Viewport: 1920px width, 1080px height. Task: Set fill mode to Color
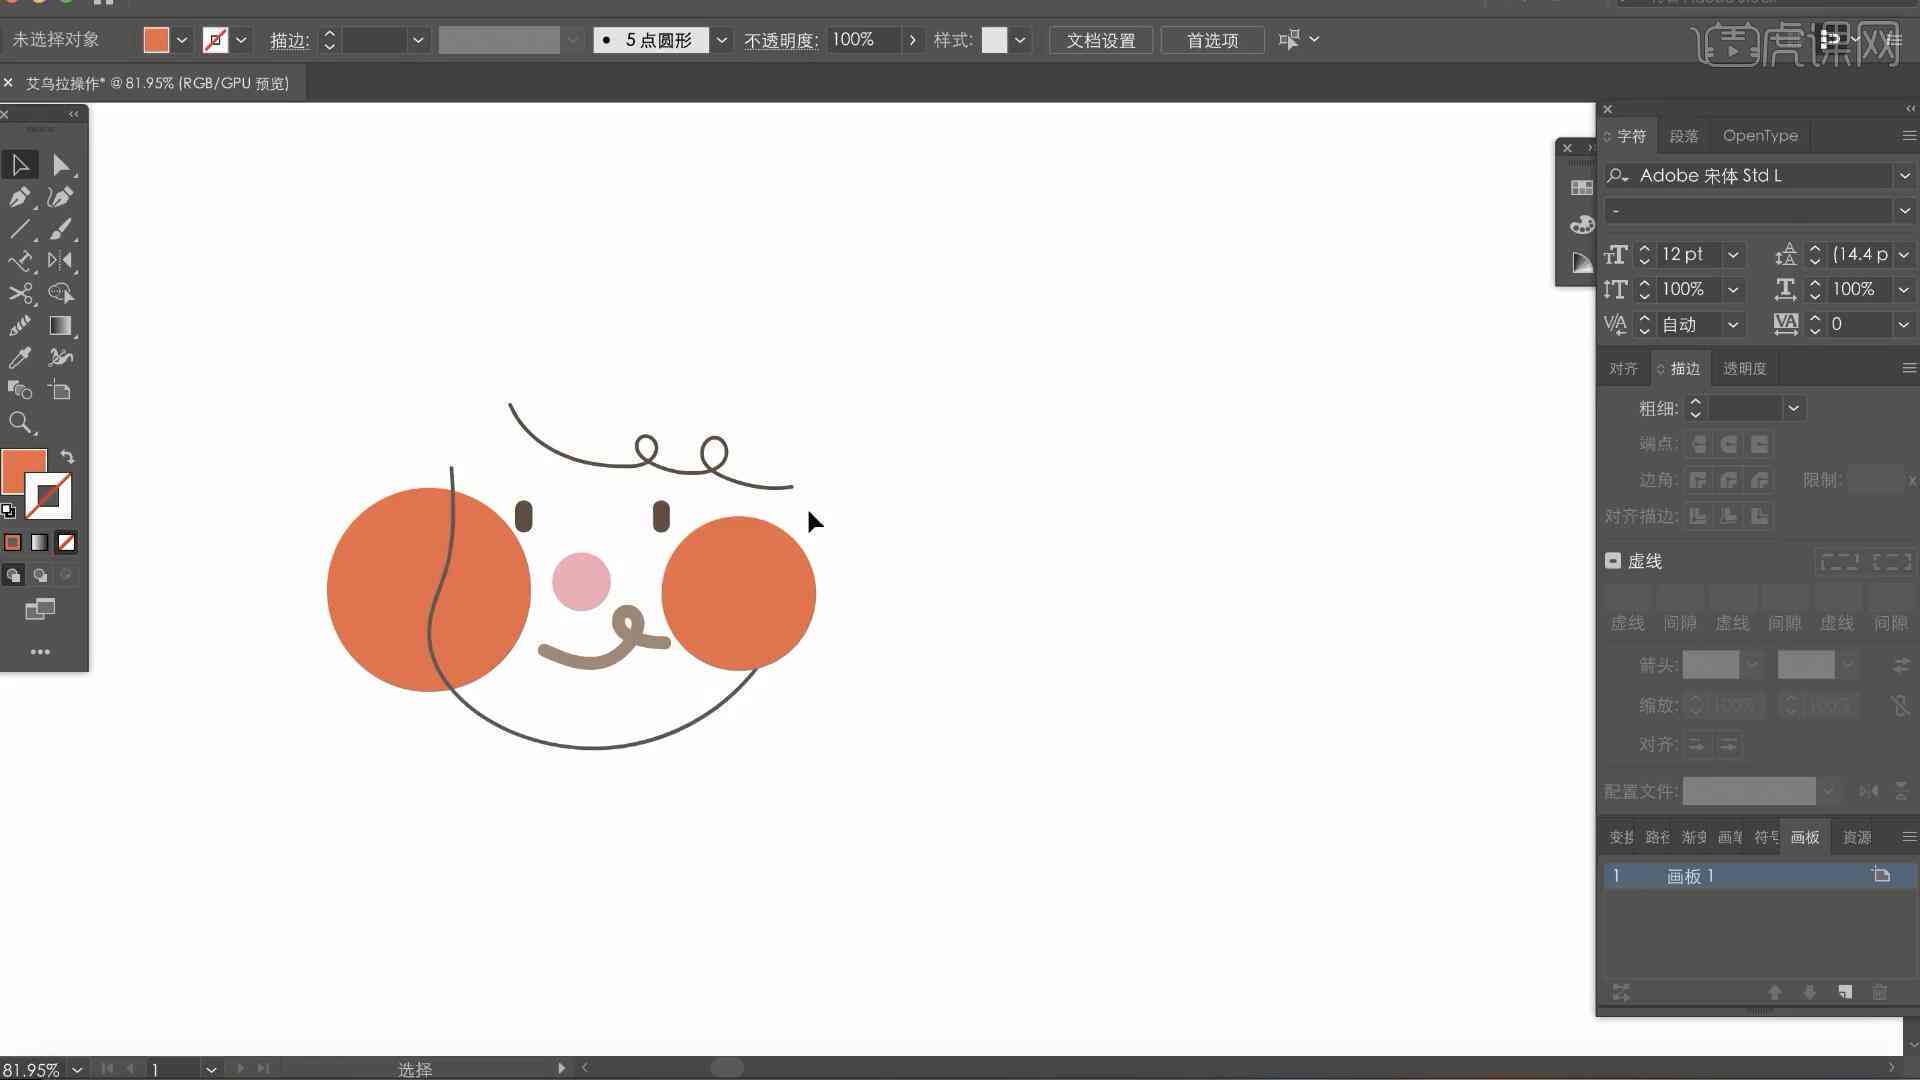(x=13, y=542)
